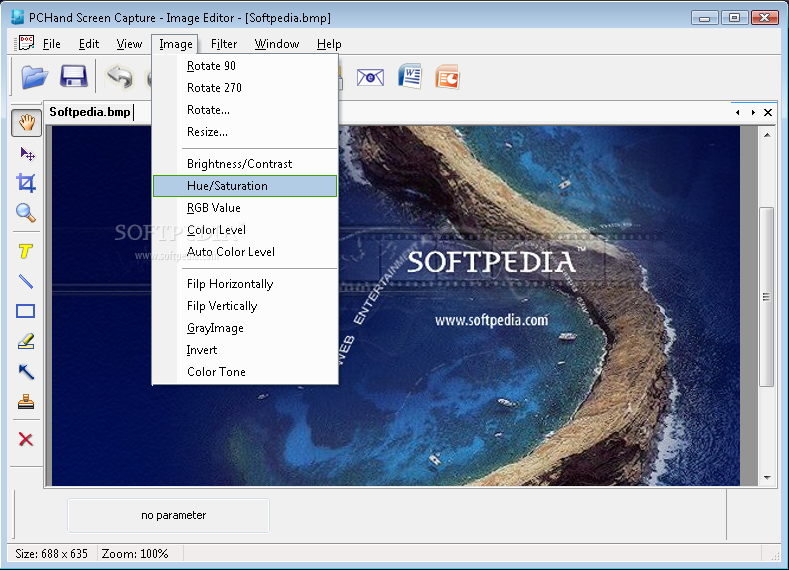Click the 'Size: 688 x 635' status text

pos(51,554)
